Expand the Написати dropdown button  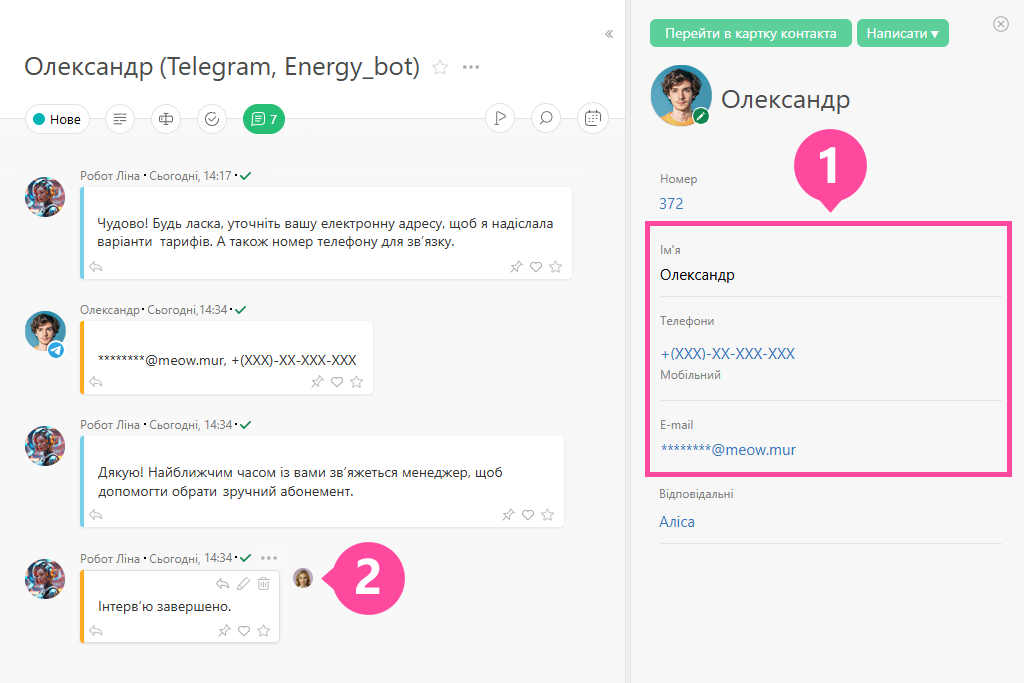click(902, 33)
